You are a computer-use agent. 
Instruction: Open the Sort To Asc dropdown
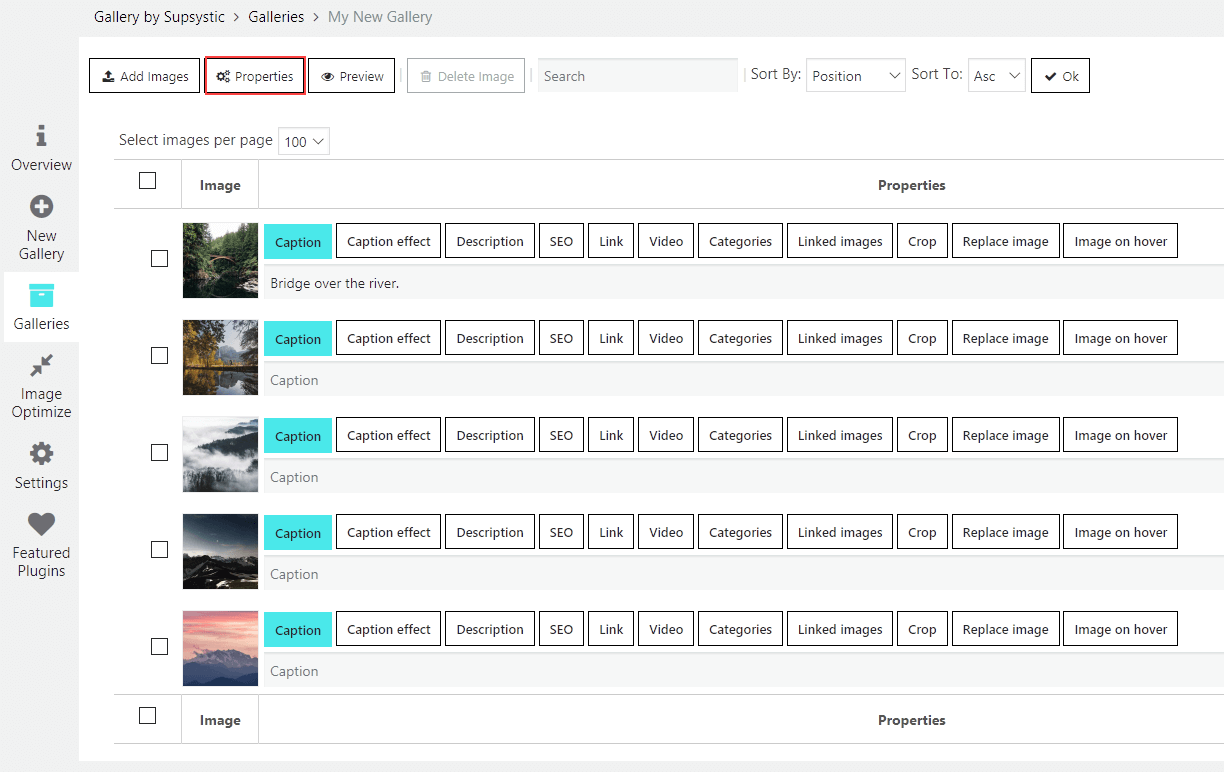997,76
